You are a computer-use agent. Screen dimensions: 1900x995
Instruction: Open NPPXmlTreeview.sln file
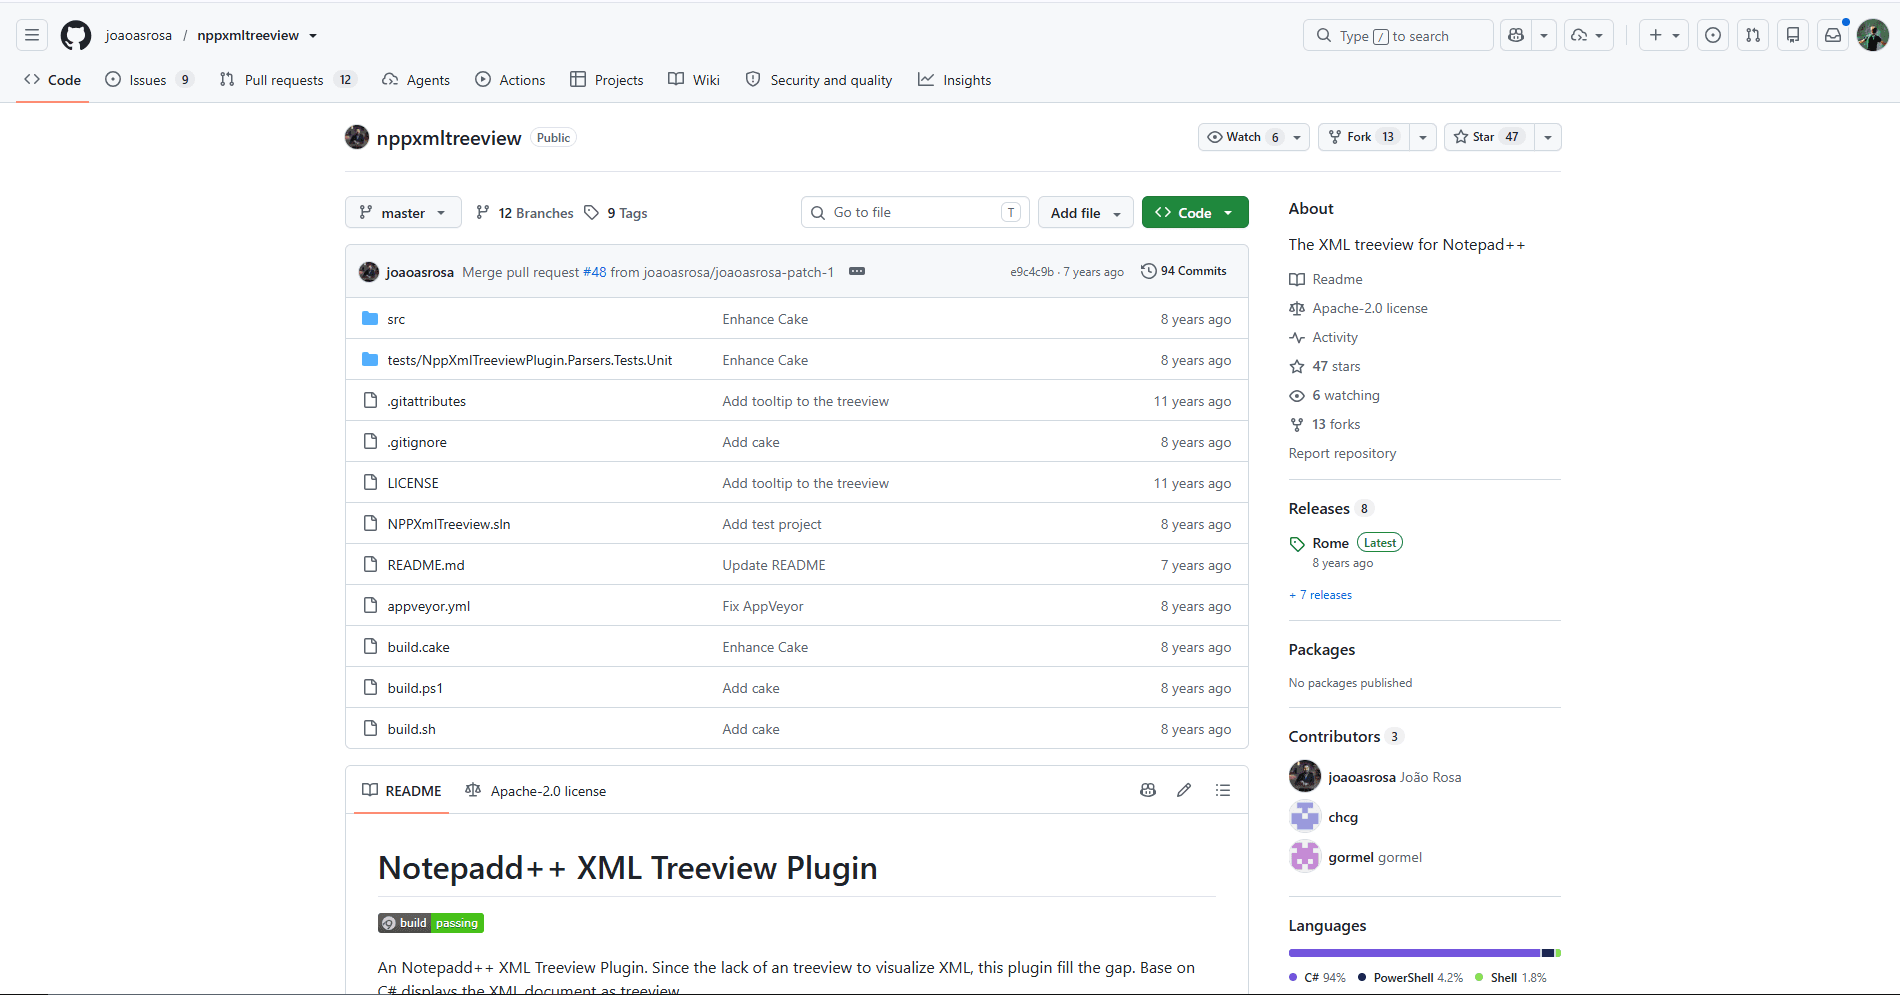pyautogui.click(x=449, y=524)
